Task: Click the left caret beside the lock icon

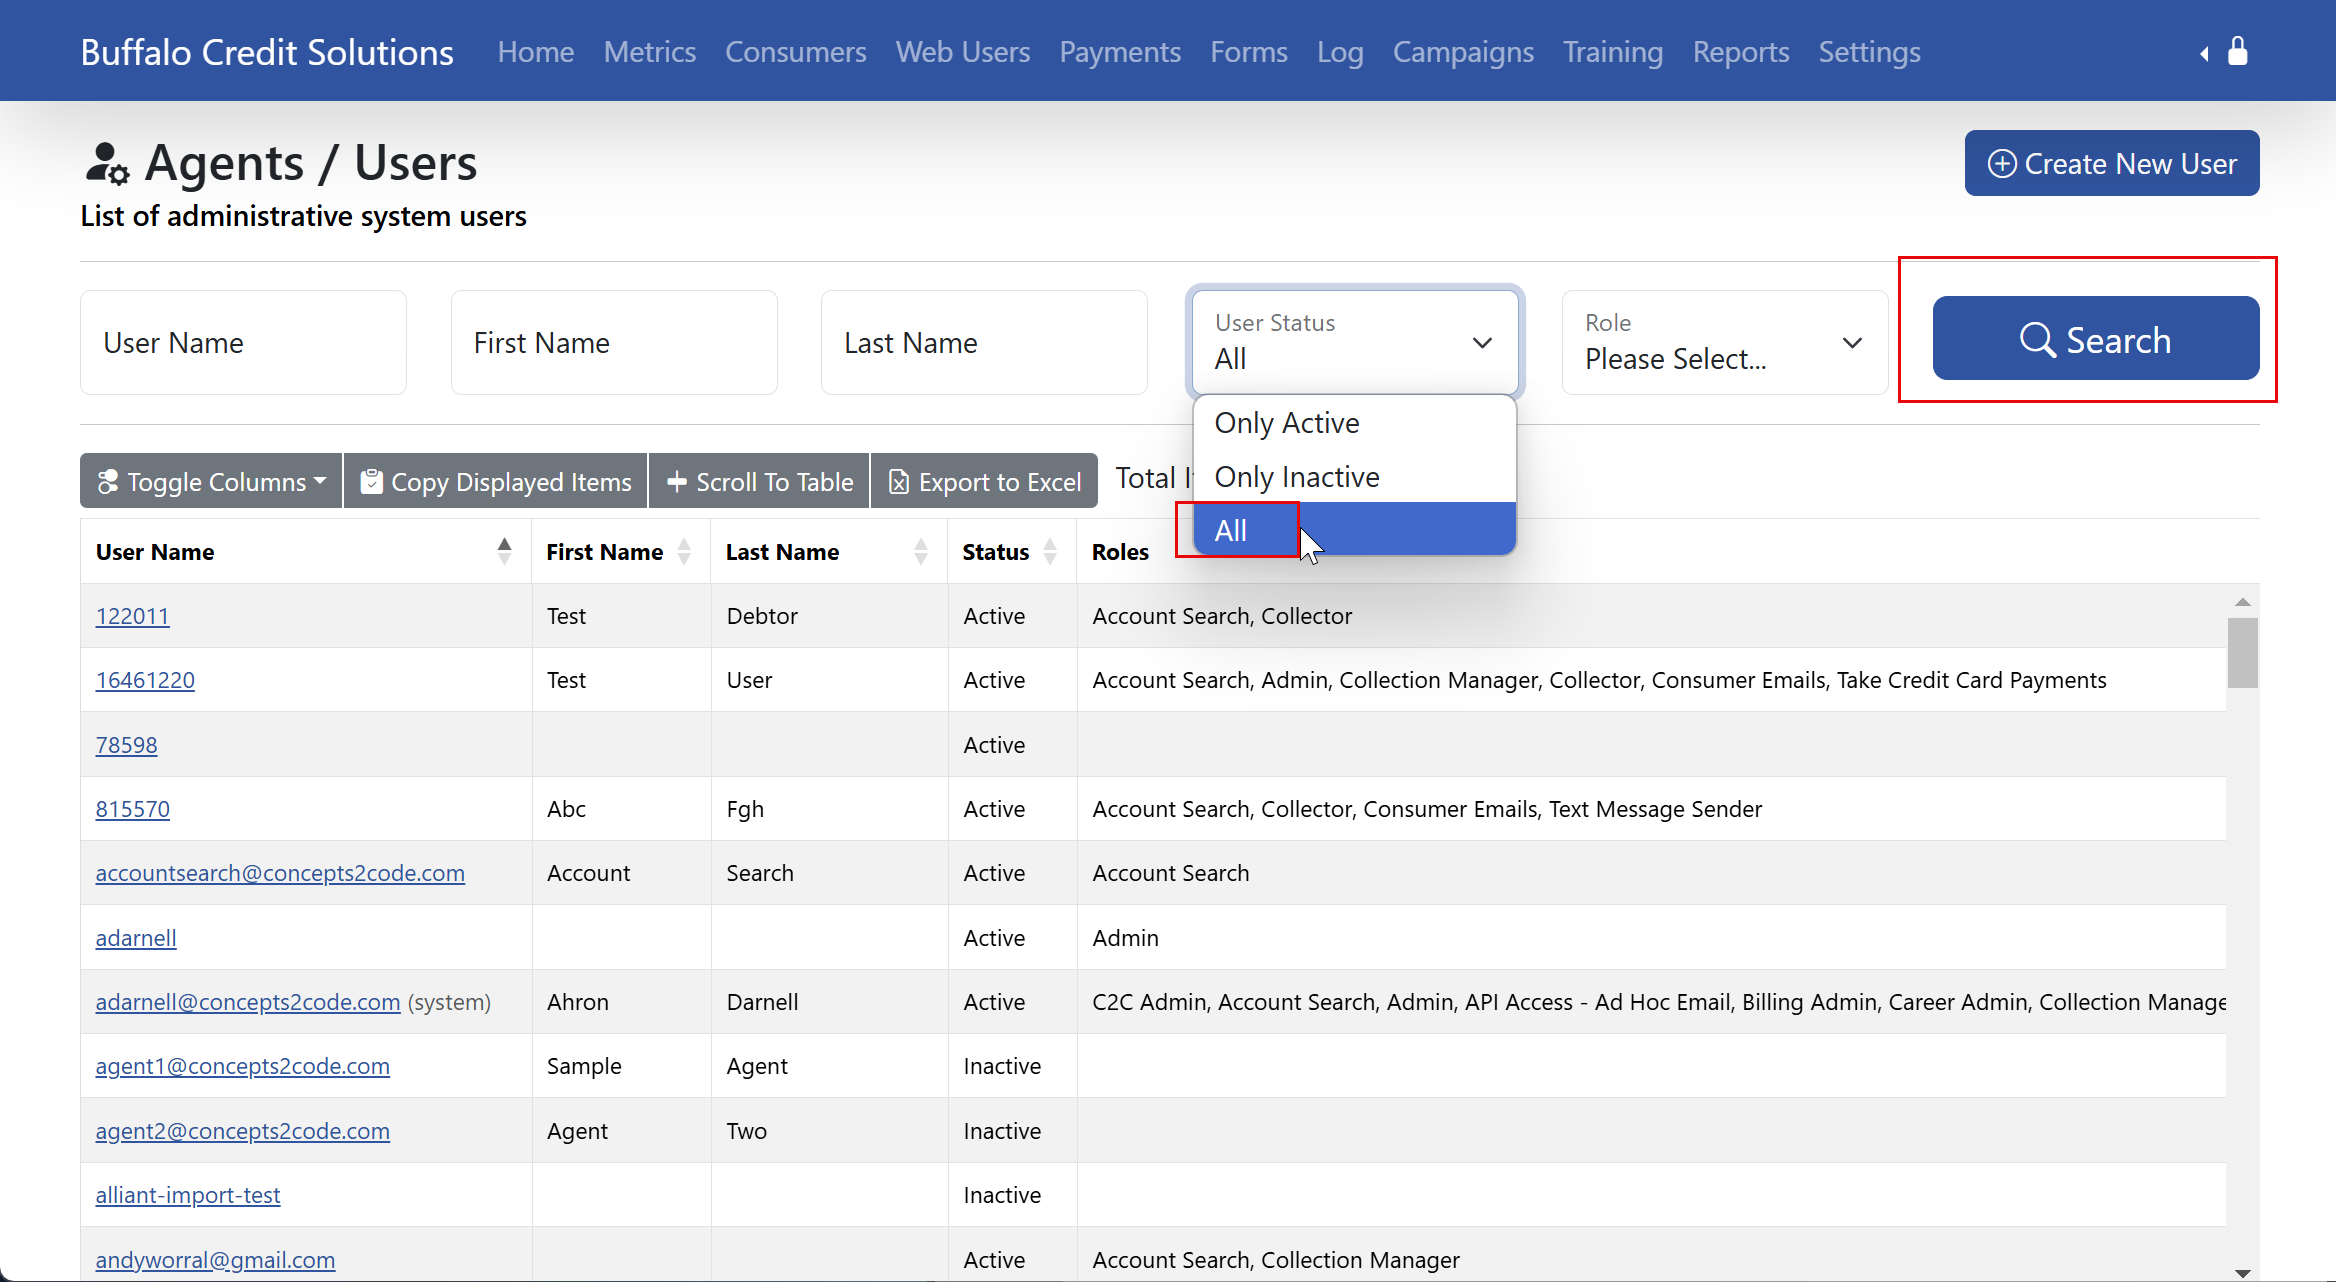Action: pyautogui.click(x=2204, y=54)
